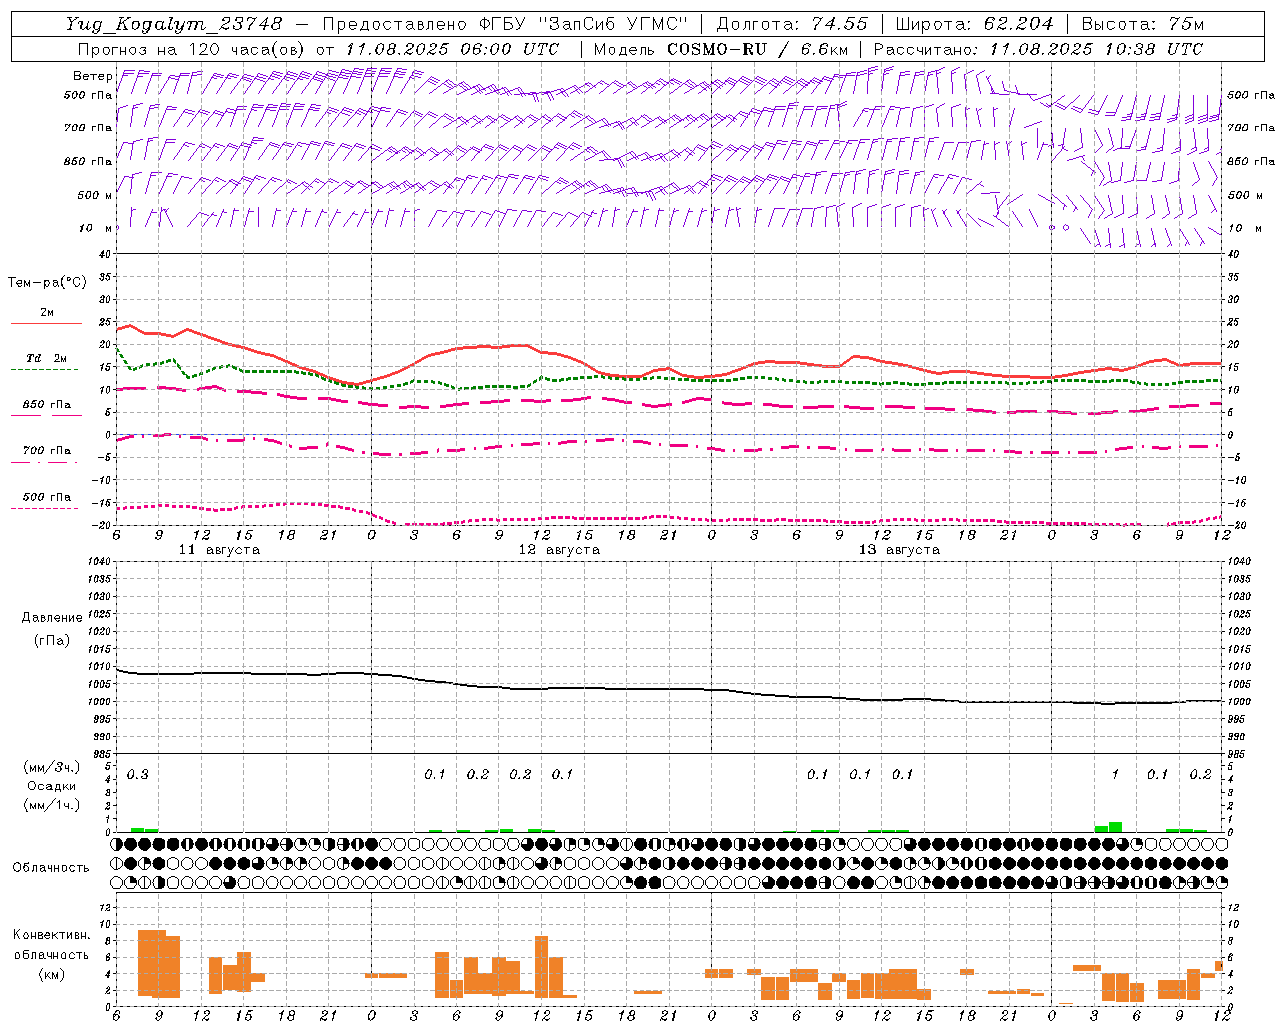Viewport: 1280px width, 1024px height.
Task: Click the 0.3 precipitation amount value
Action: tap(137, 775)
